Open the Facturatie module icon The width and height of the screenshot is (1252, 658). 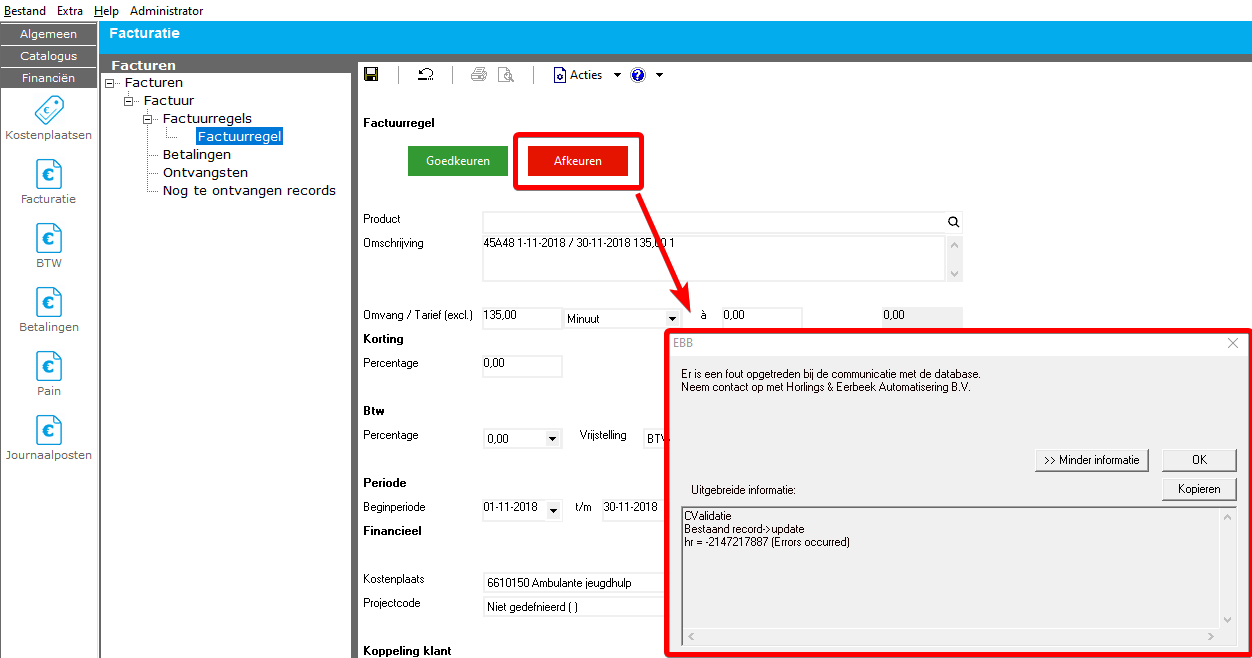point(49,175)
